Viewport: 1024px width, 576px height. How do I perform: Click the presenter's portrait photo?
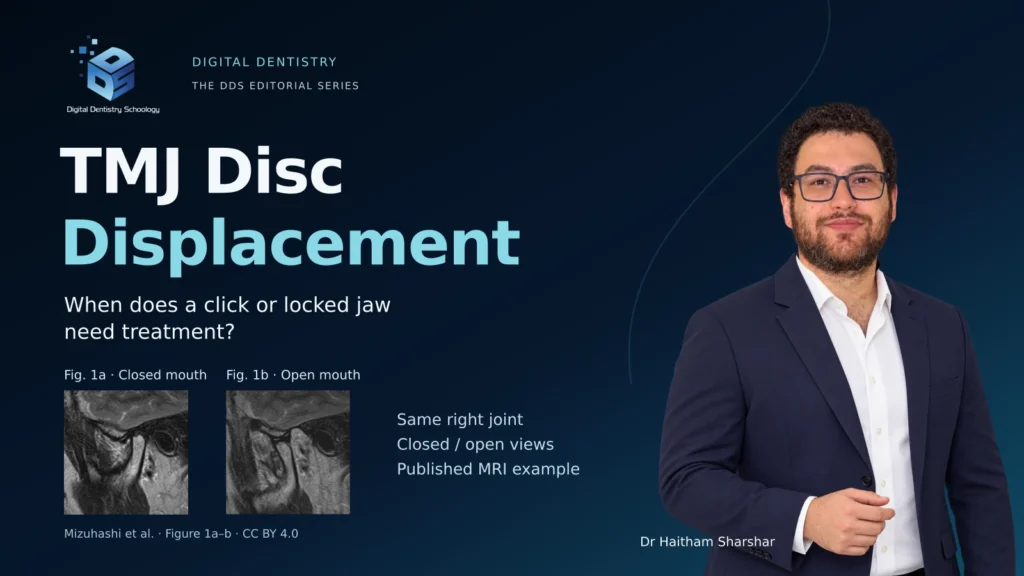coord(836,340)
